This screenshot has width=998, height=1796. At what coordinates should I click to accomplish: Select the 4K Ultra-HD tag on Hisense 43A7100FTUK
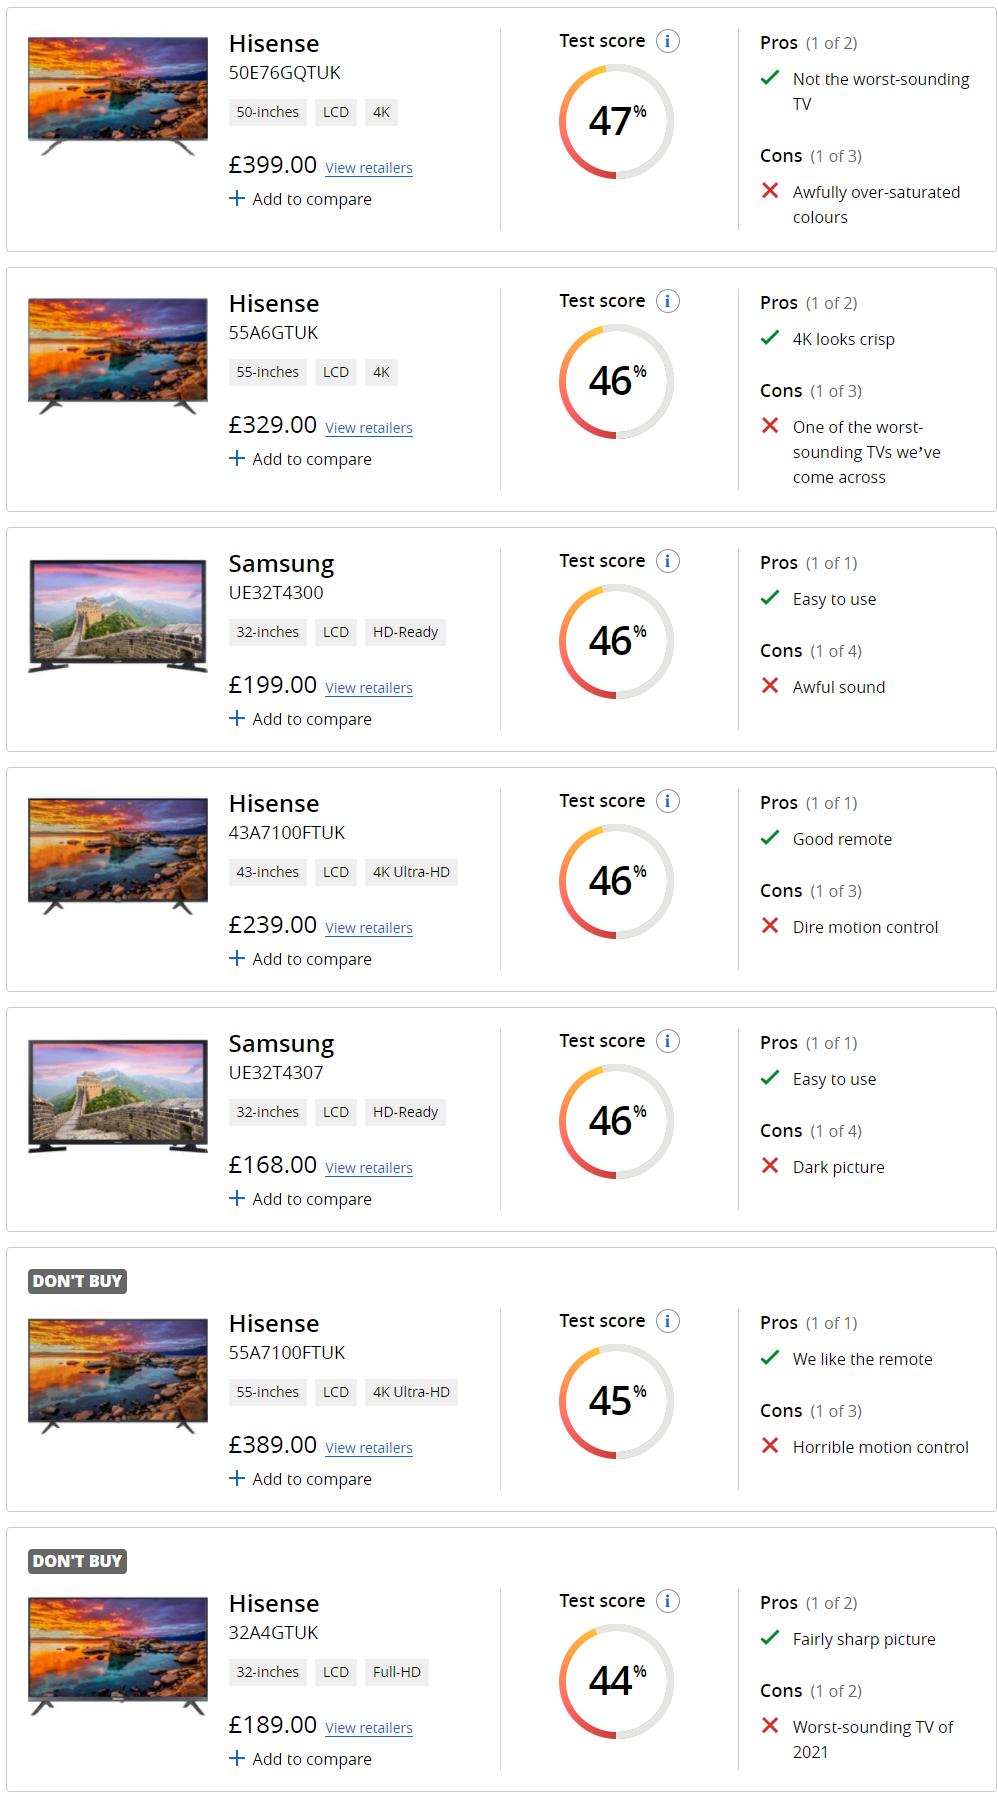(411, 872)
